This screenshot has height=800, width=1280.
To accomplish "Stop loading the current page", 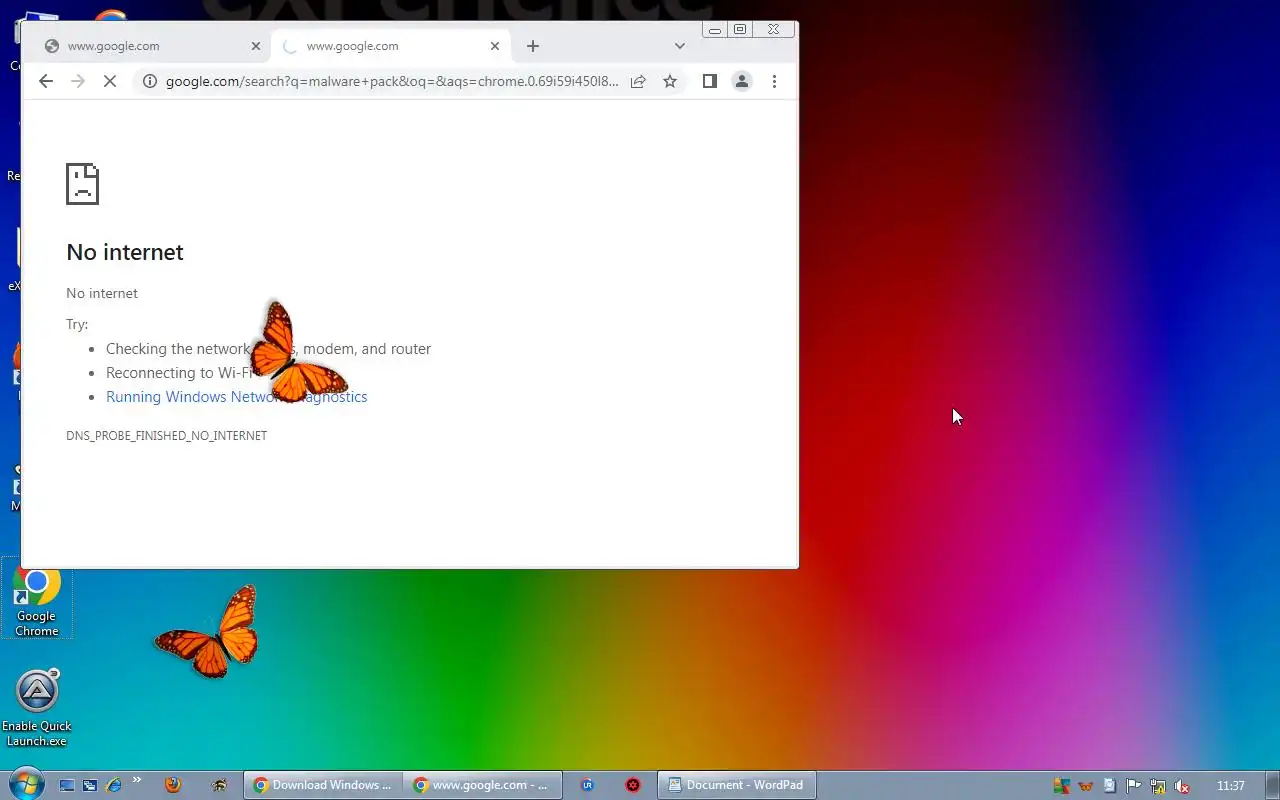I will (x=110, y=82).
